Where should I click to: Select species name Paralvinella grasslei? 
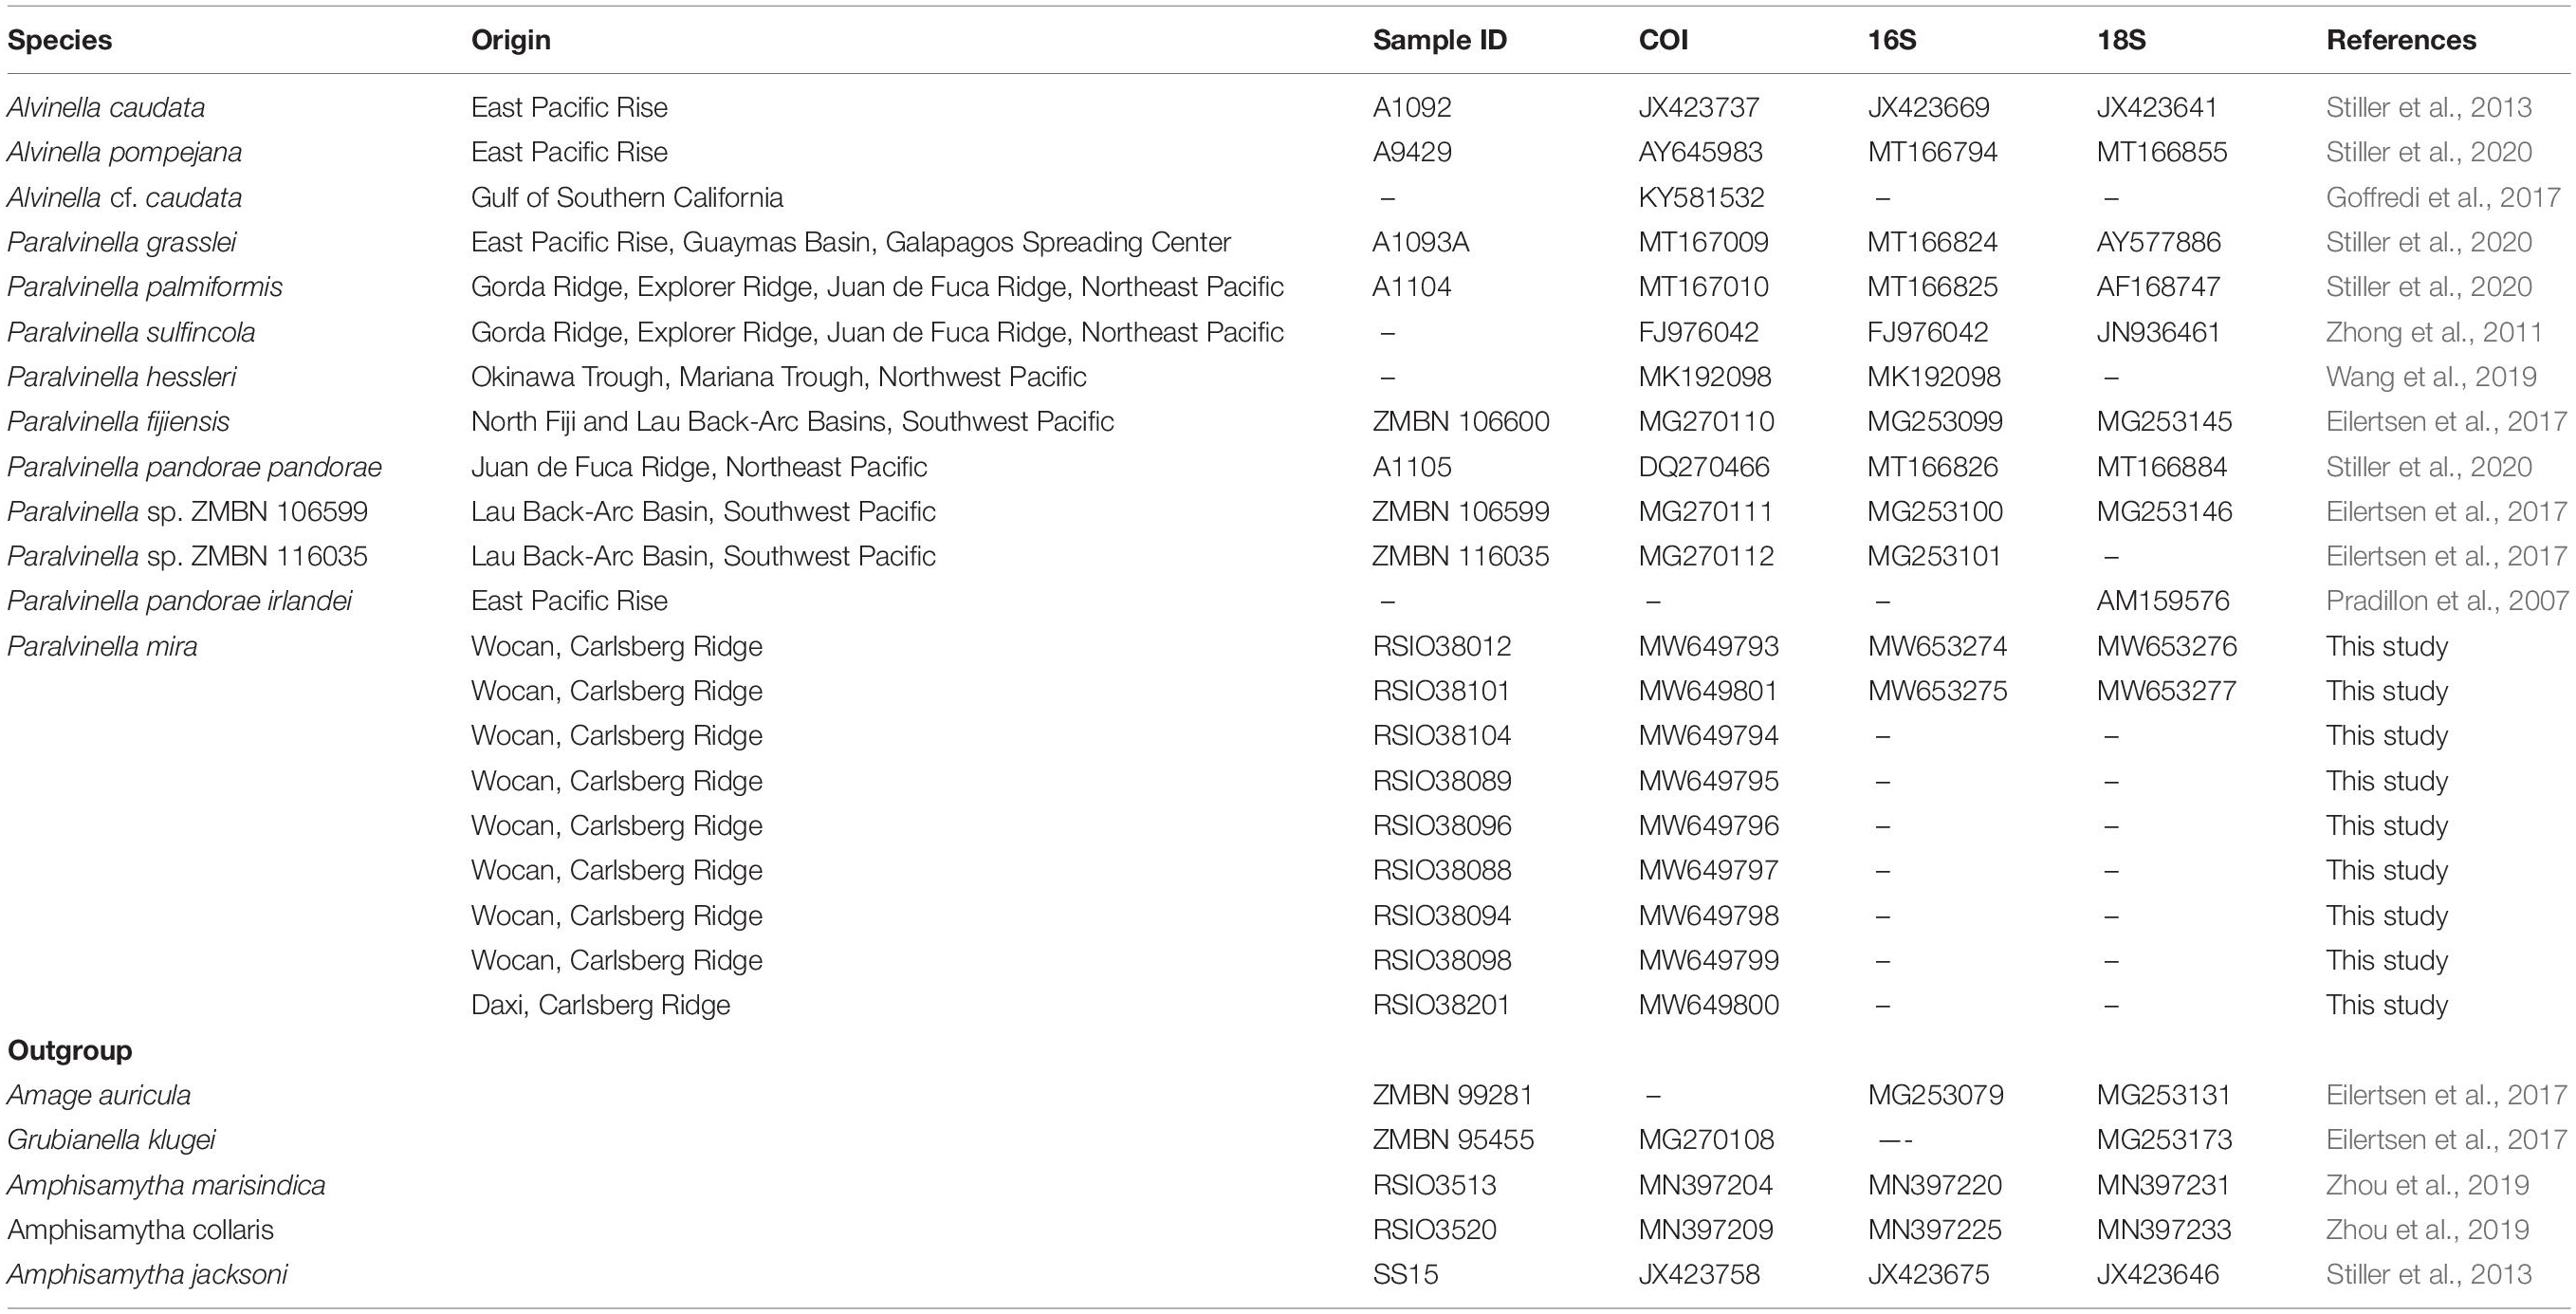coord(122,242)
